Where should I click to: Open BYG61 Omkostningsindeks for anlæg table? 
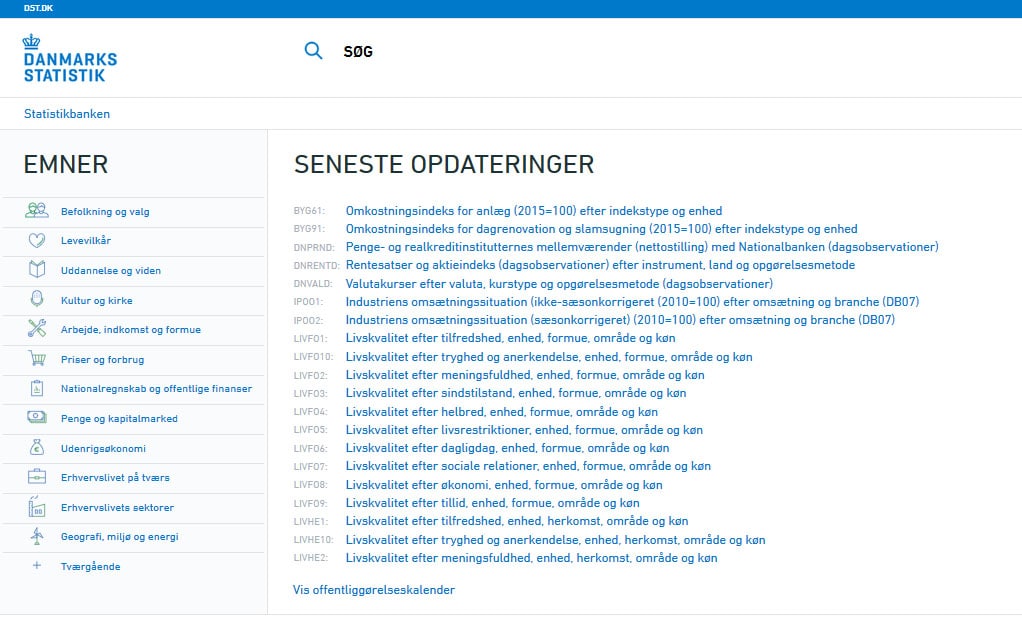point(533,211)
